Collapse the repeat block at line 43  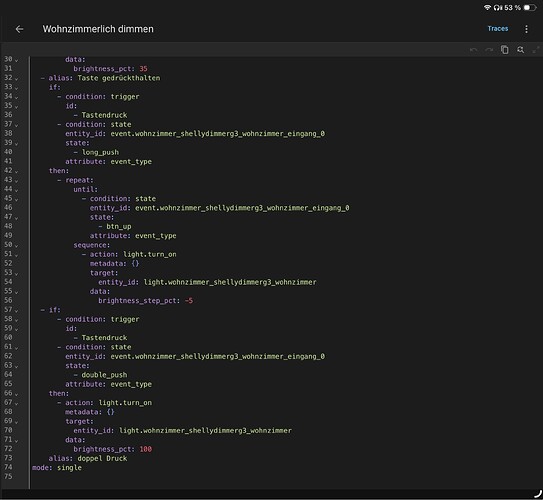click(x=16, y=181)
